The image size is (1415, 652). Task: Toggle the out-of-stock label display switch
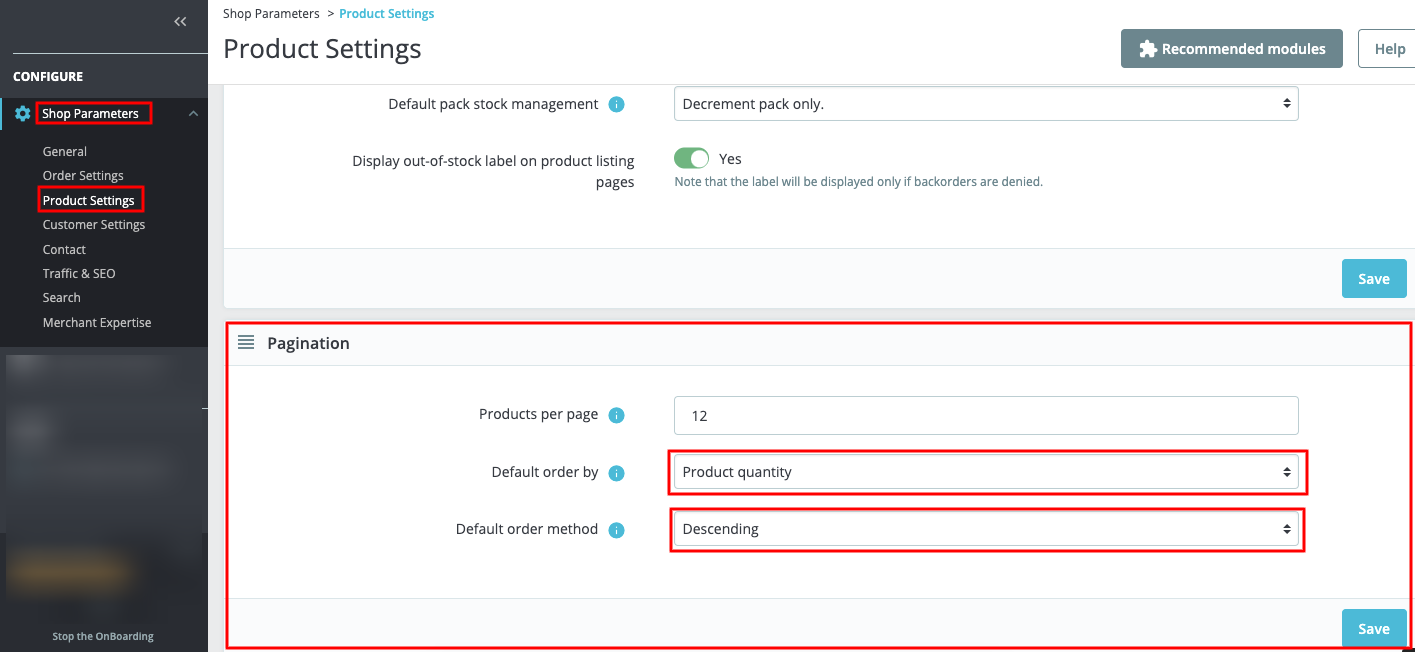coord(691,159)
